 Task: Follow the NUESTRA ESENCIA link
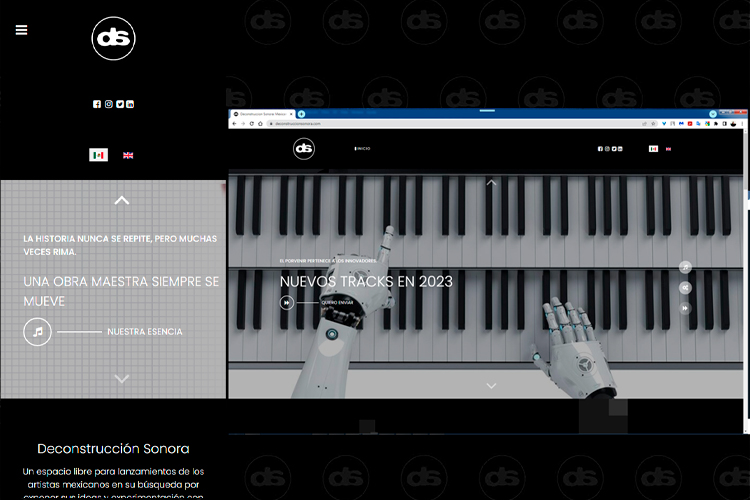coord(145,331)
